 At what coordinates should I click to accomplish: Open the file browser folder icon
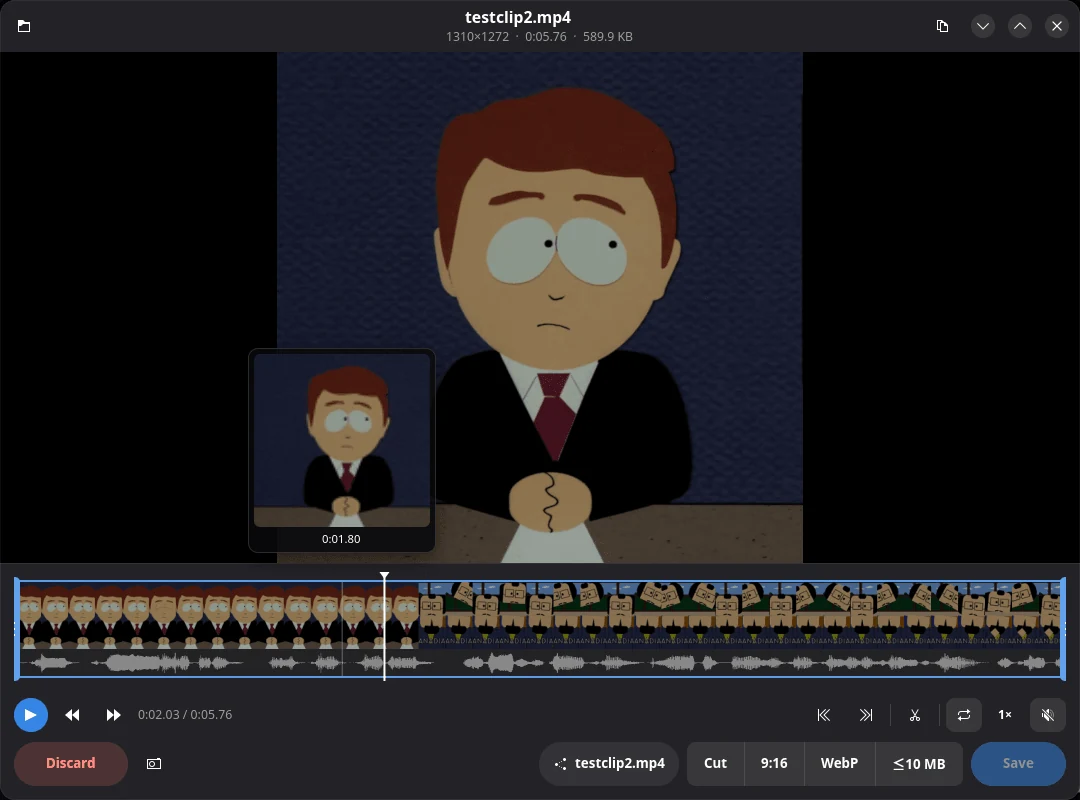coord(23,26)
